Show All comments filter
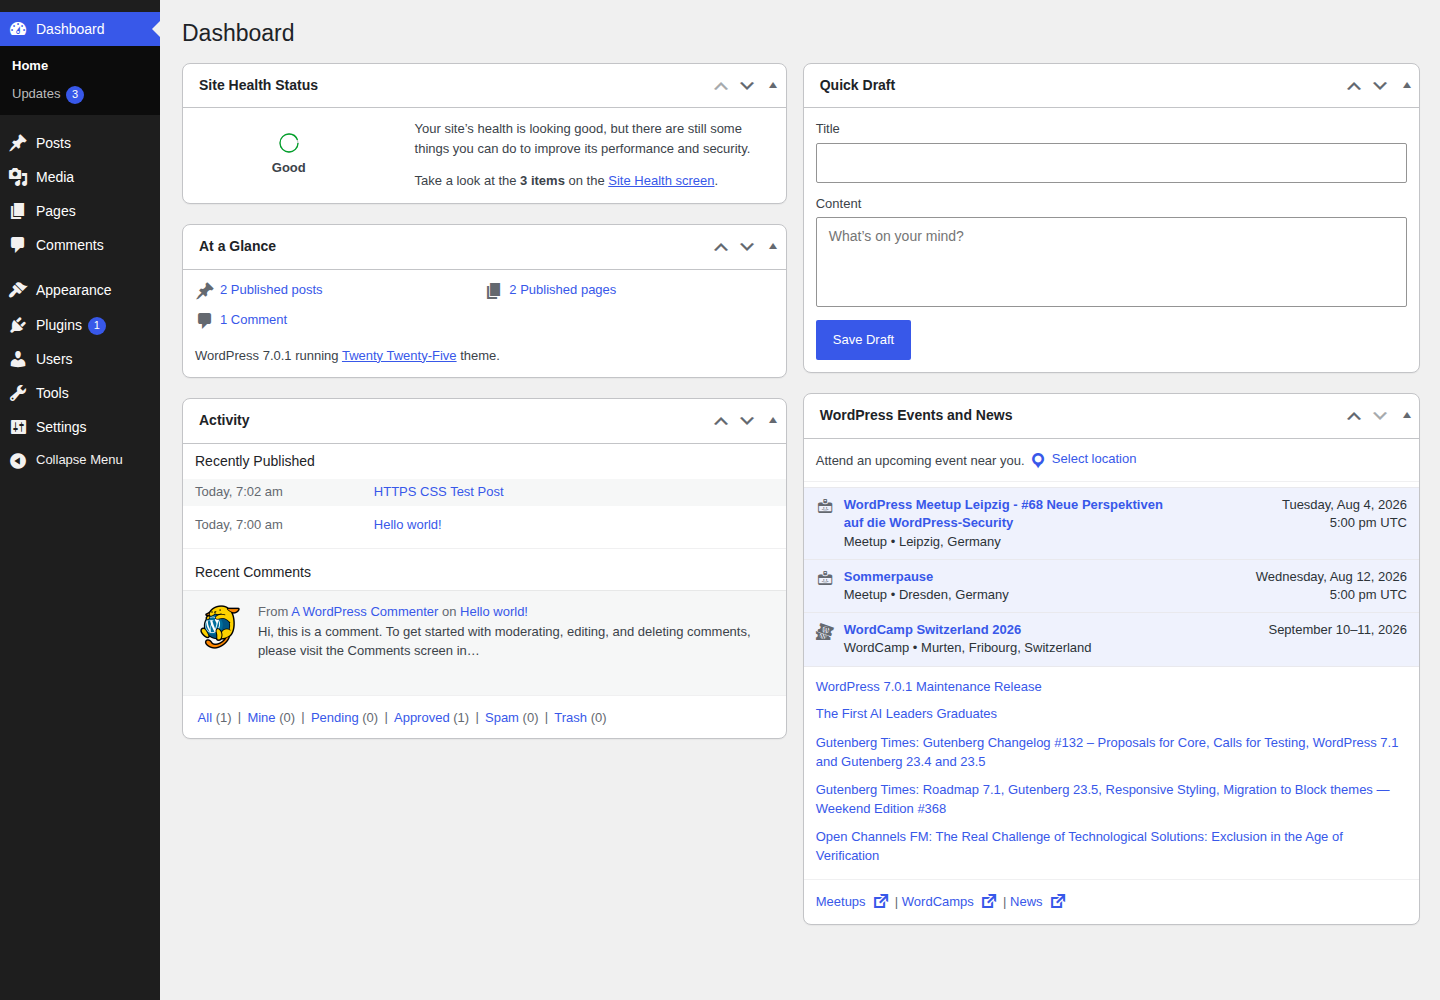The width and height of the screenshot is (1440, 1000). [x=205, y=718]
